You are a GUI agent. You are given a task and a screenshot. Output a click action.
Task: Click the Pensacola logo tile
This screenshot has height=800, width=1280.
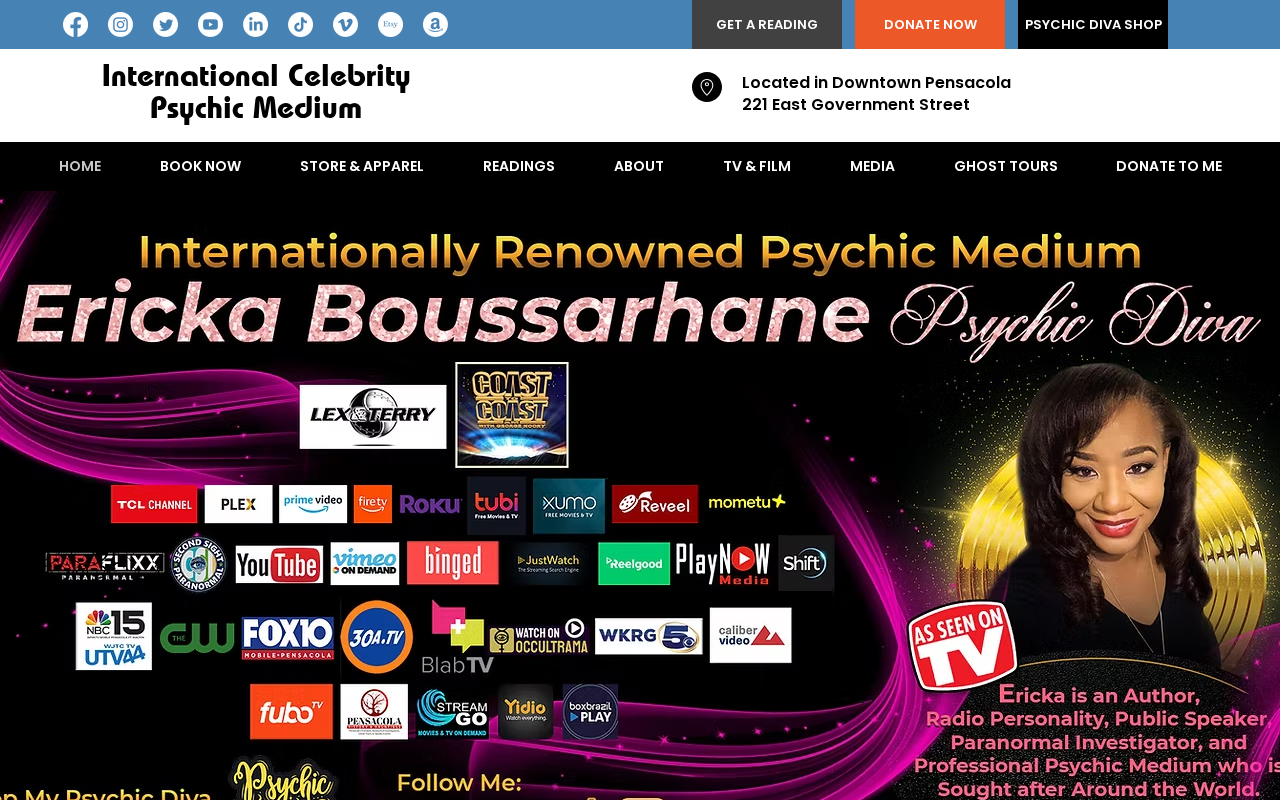pos(374,712)
